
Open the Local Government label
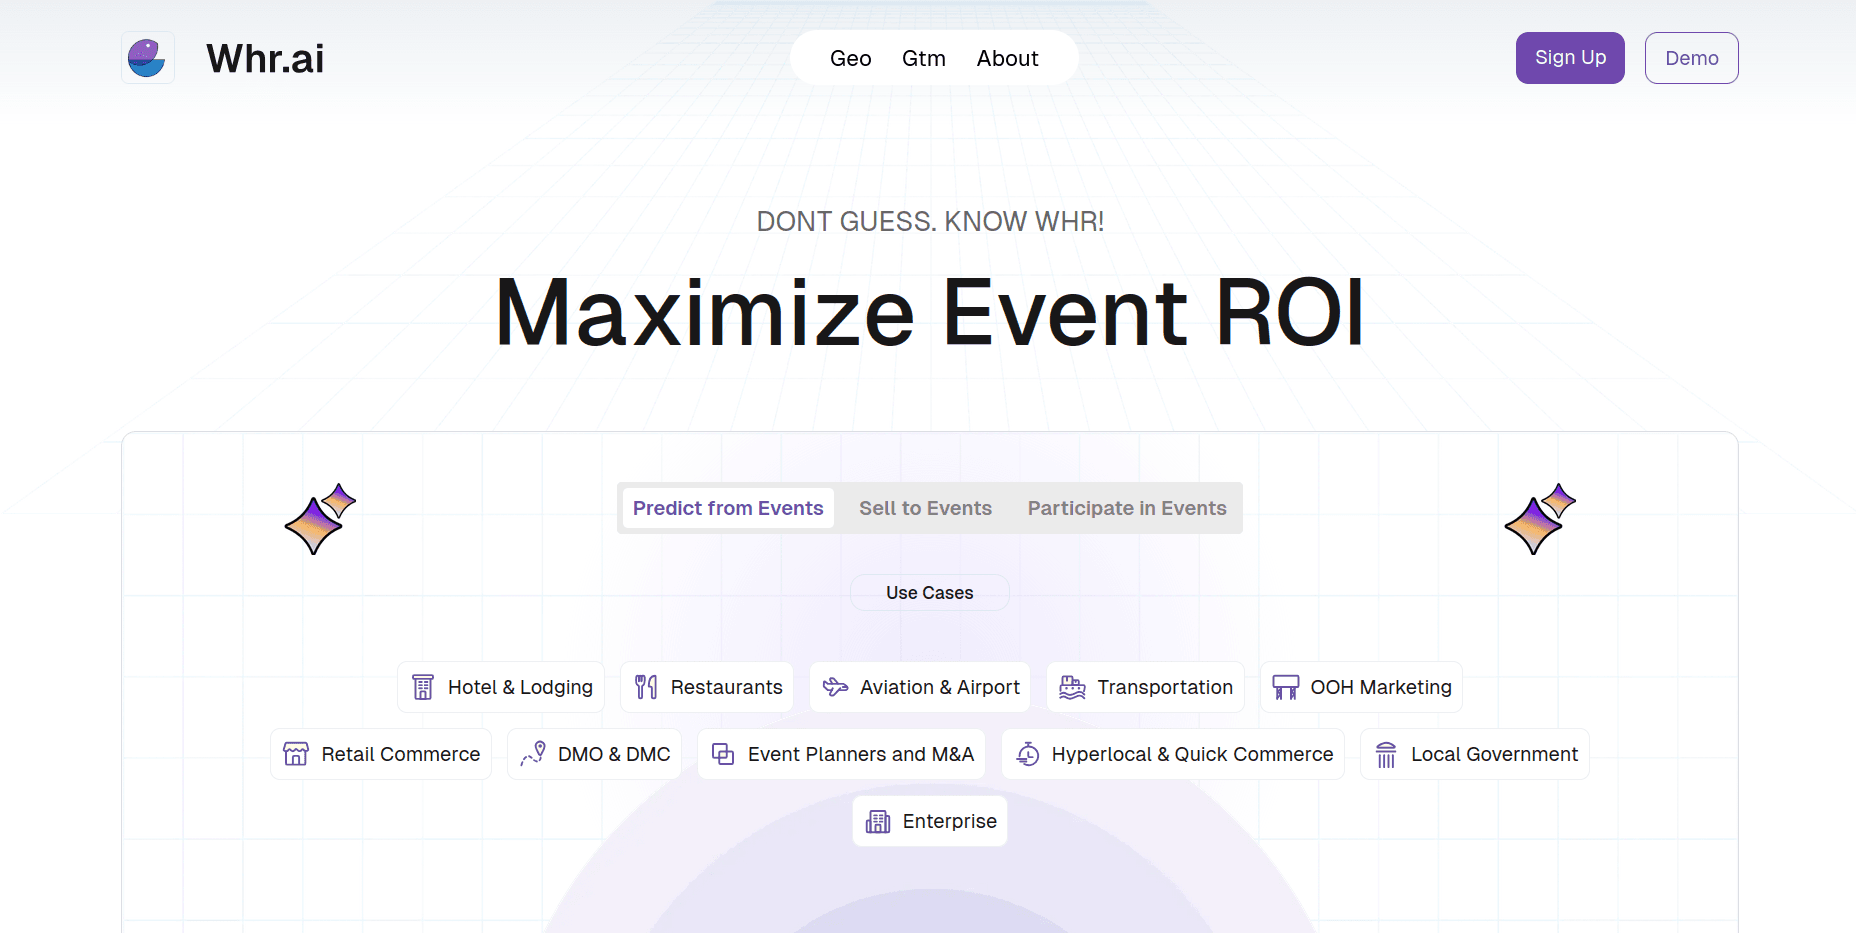coord(1494,754)
